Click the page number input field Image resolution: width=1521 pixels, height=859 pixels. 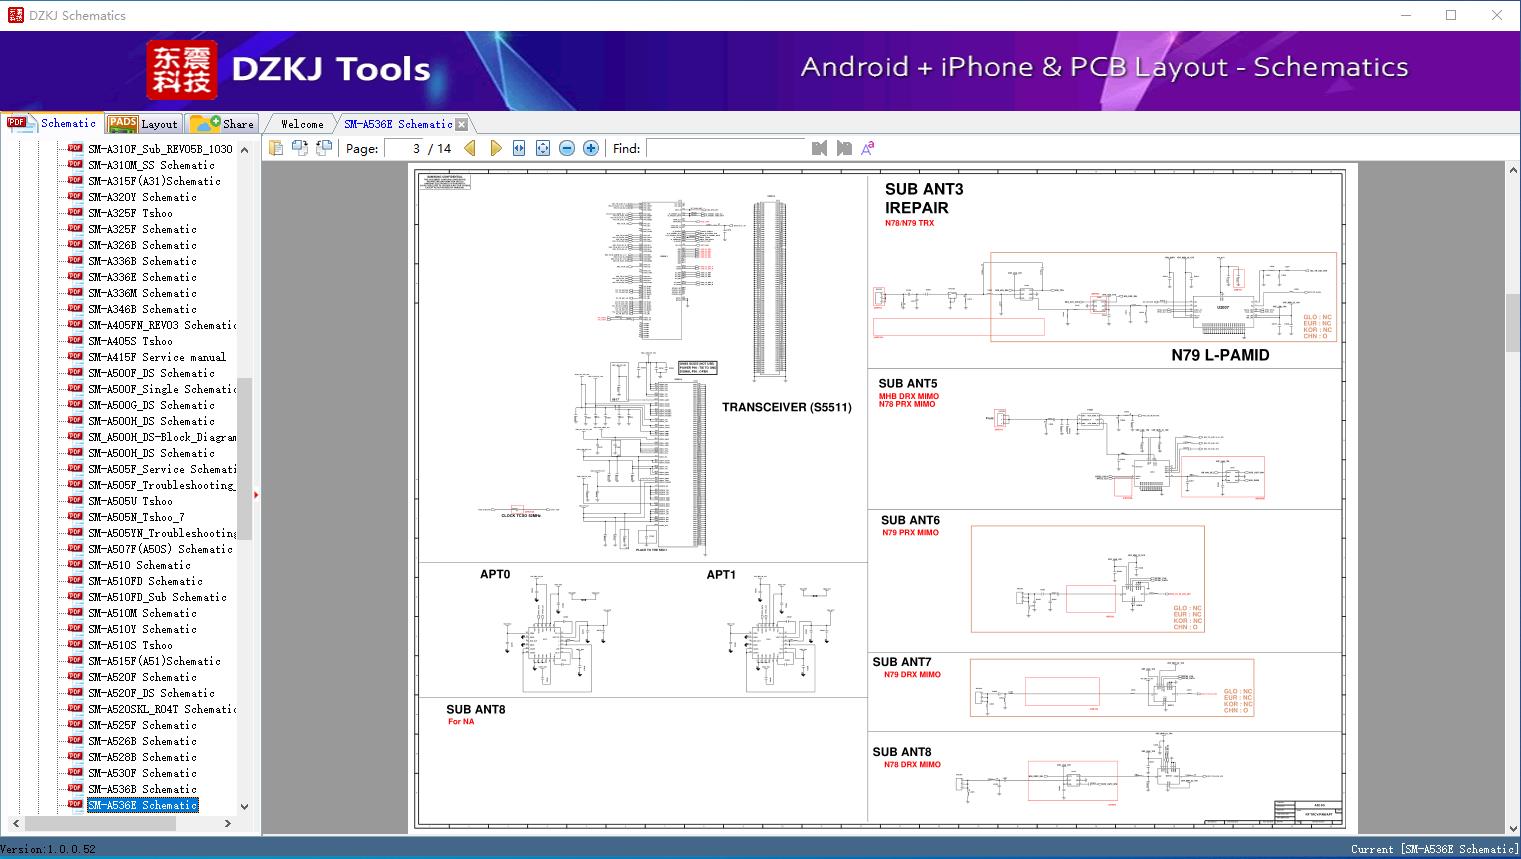pyautogui.click(x=405, y=148)
